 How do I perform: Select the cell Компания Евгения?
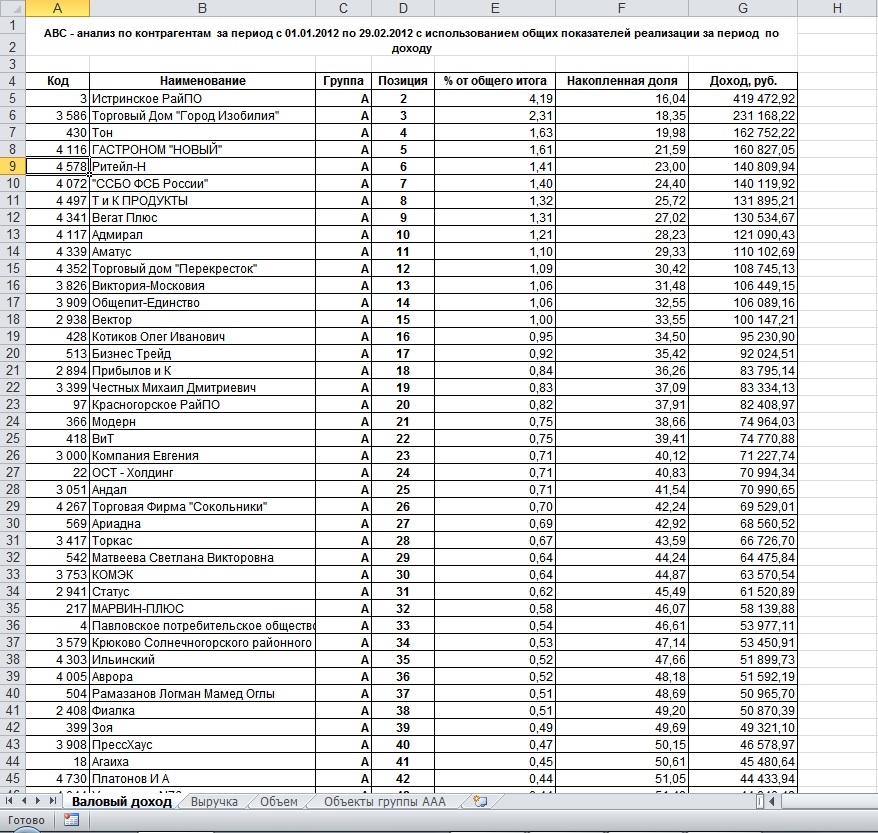pos(202,455)
